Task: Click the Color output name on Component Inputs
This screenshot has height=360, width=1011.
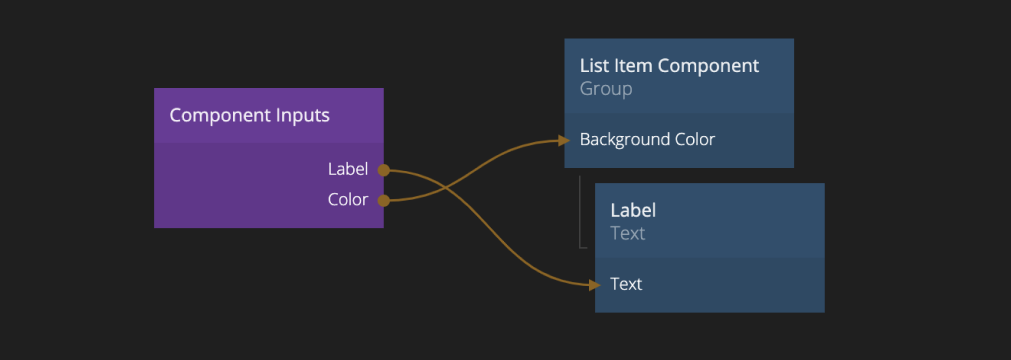Action: click(348, 200)
